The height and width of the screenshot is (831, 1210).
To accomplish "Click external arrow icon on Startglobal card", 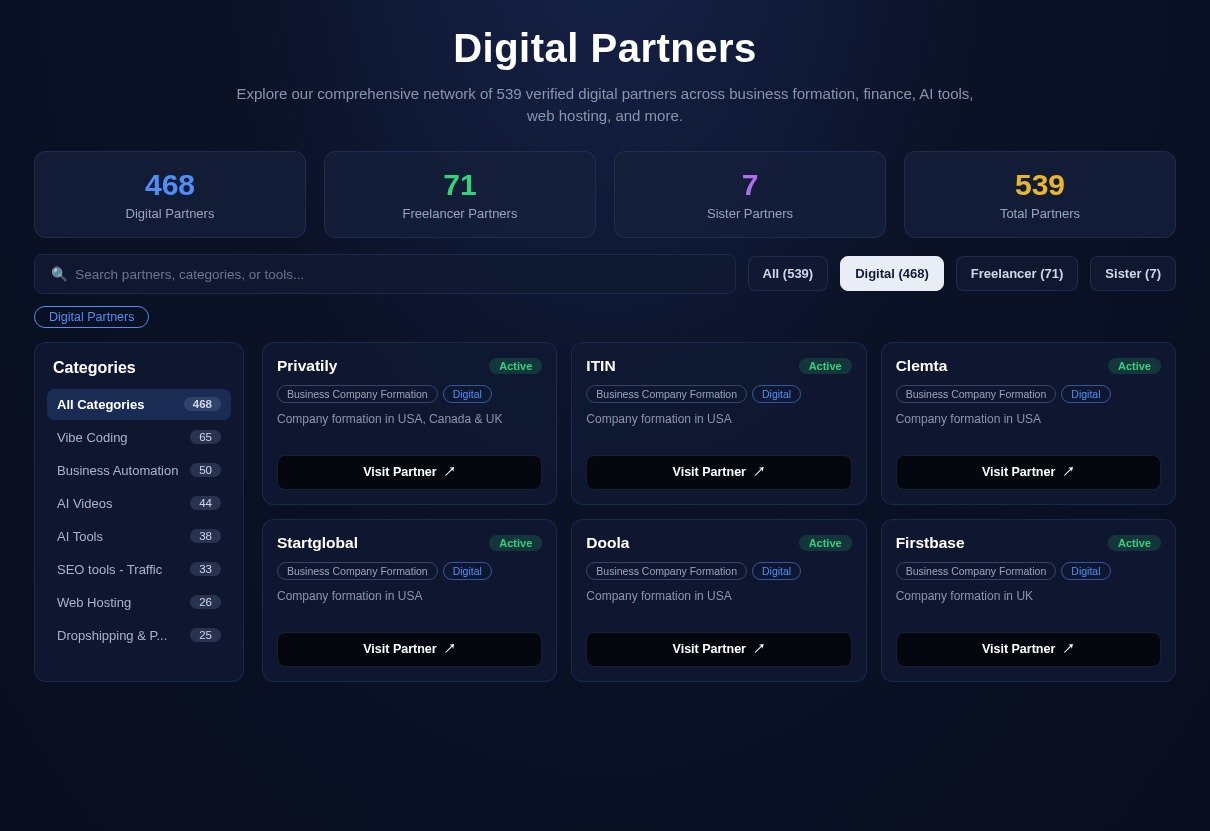I will pos(450,648).
